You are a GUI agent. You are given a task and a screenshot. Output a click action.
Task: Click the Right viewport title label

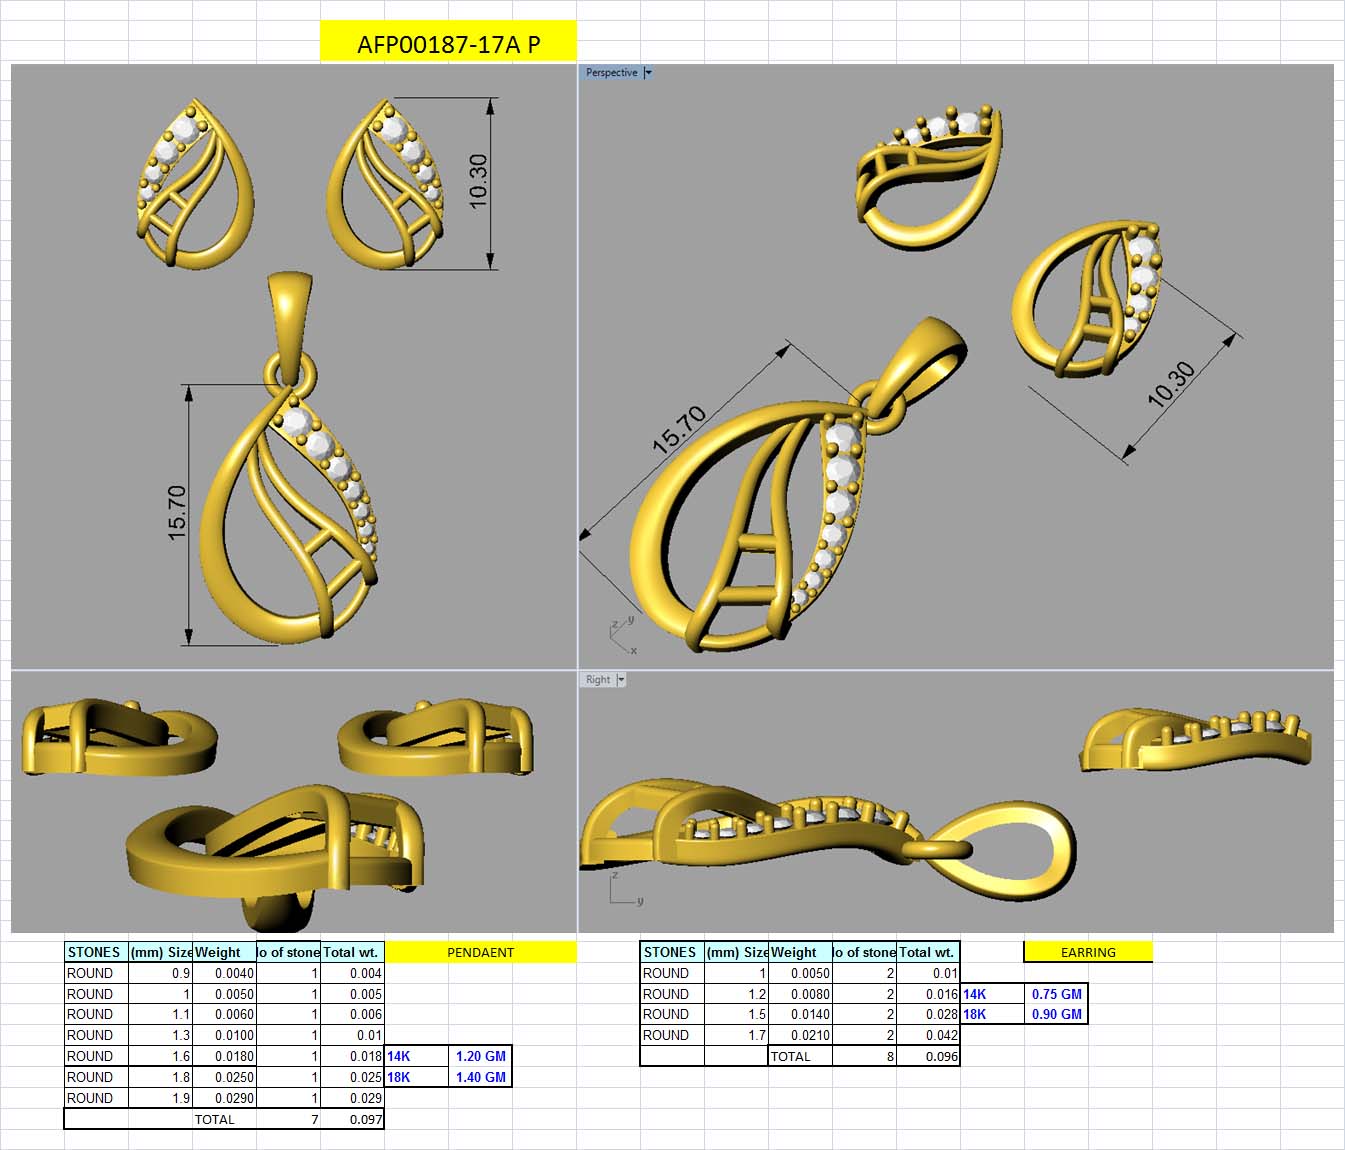(x=597, y=679)
